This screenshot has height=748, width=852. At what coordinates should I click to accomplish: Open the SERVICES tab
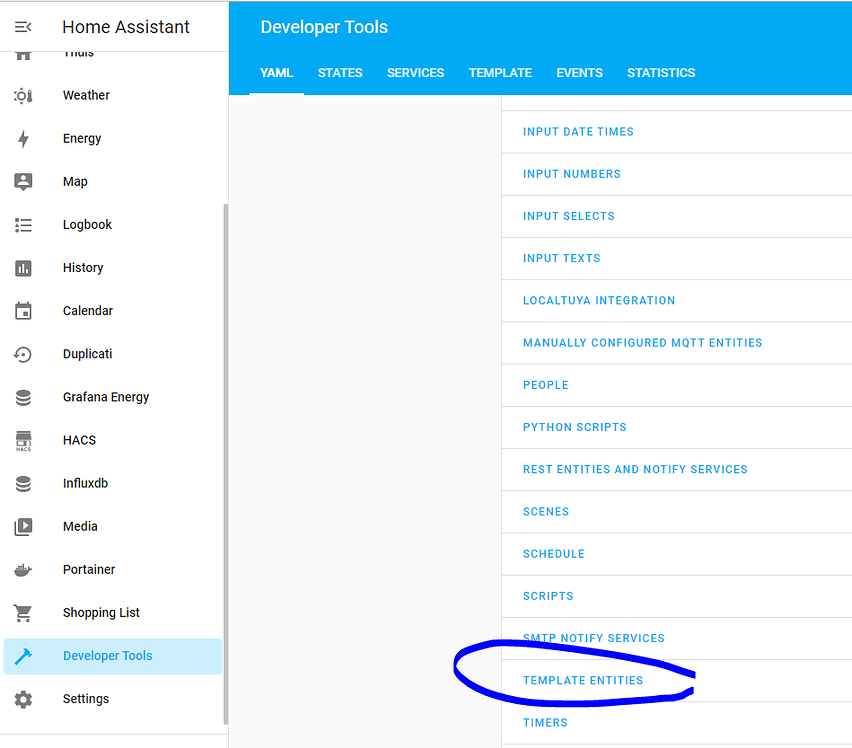(415, 72)
